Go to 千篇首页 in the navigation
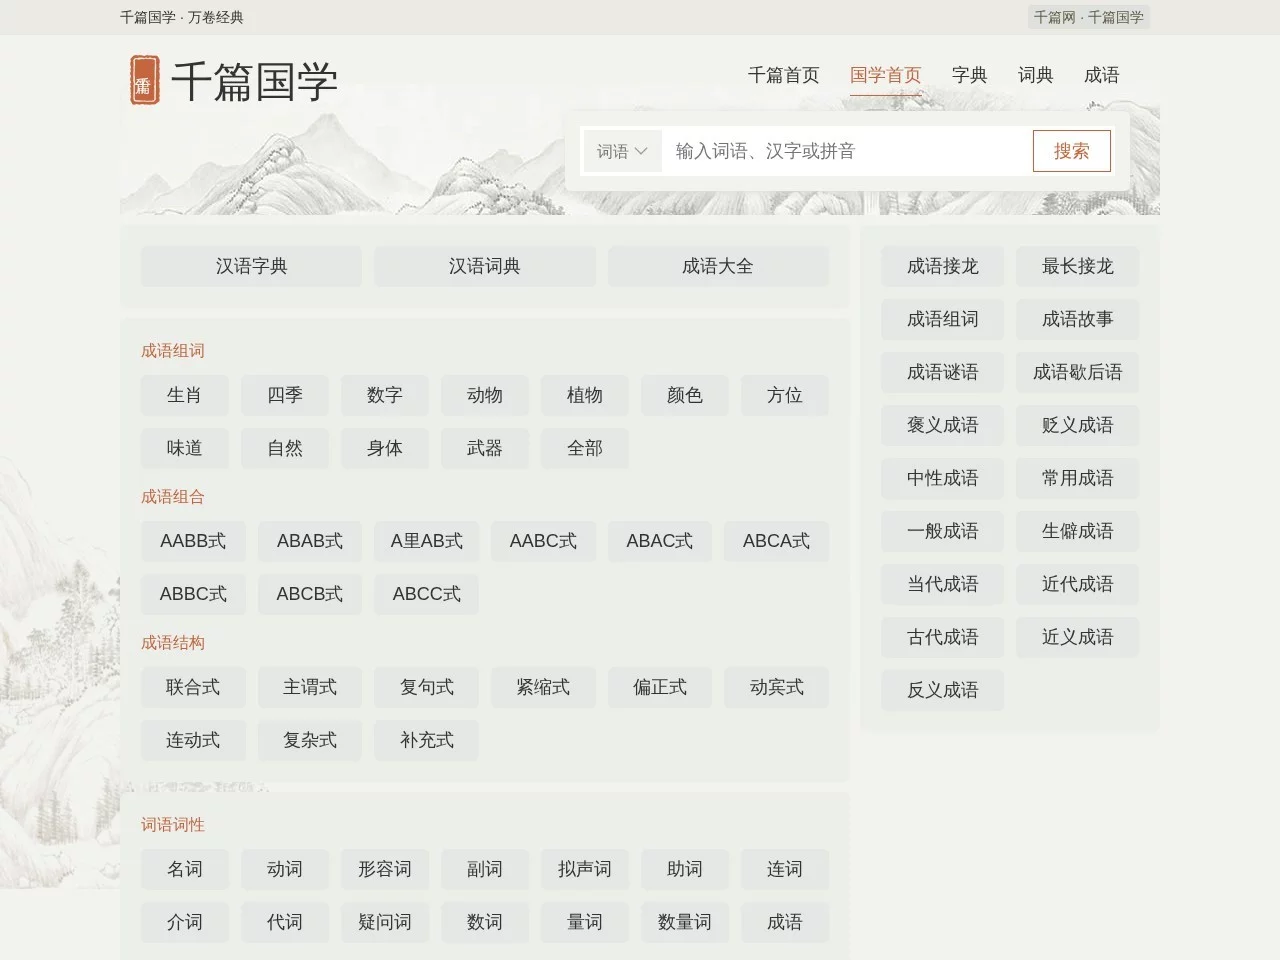 pos(784,75)
